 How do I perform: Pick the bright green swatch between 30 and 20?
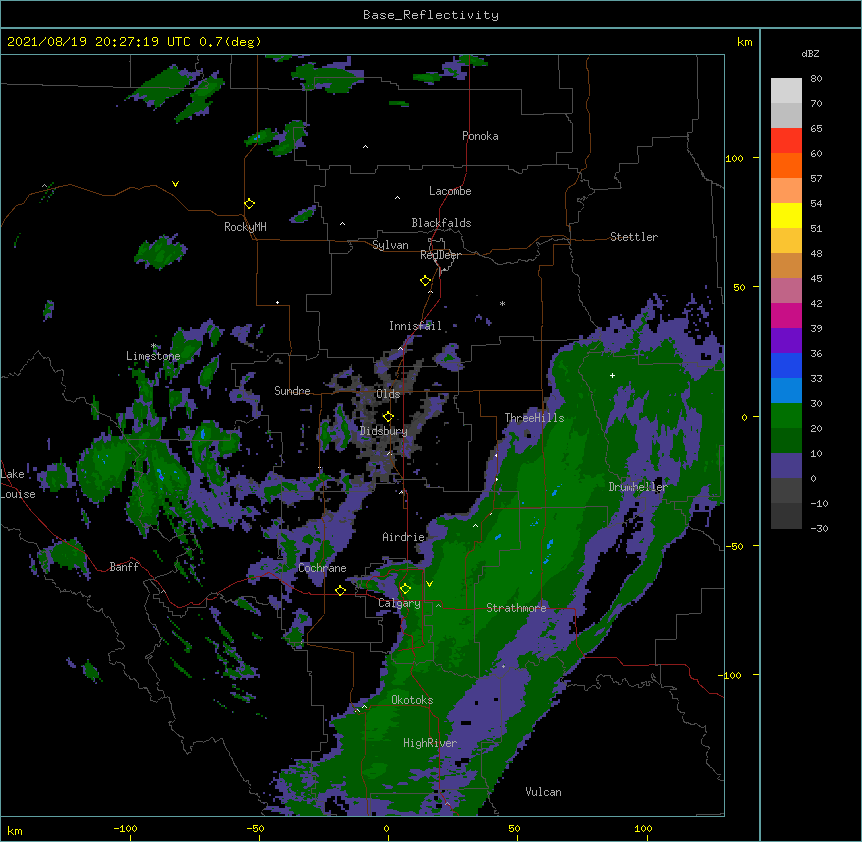coord(786,416)
